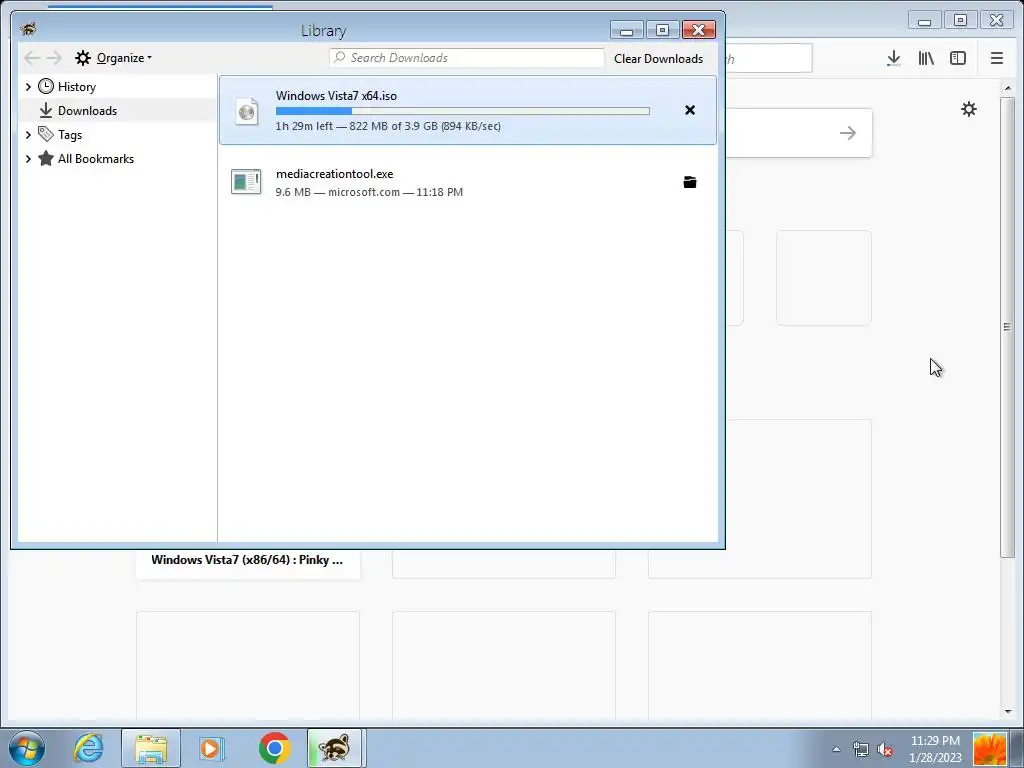Select the Windows Vista7 x64.iso file name
Image resolution: width=1024 pixels, height=768 pixels.
[336, 96]
